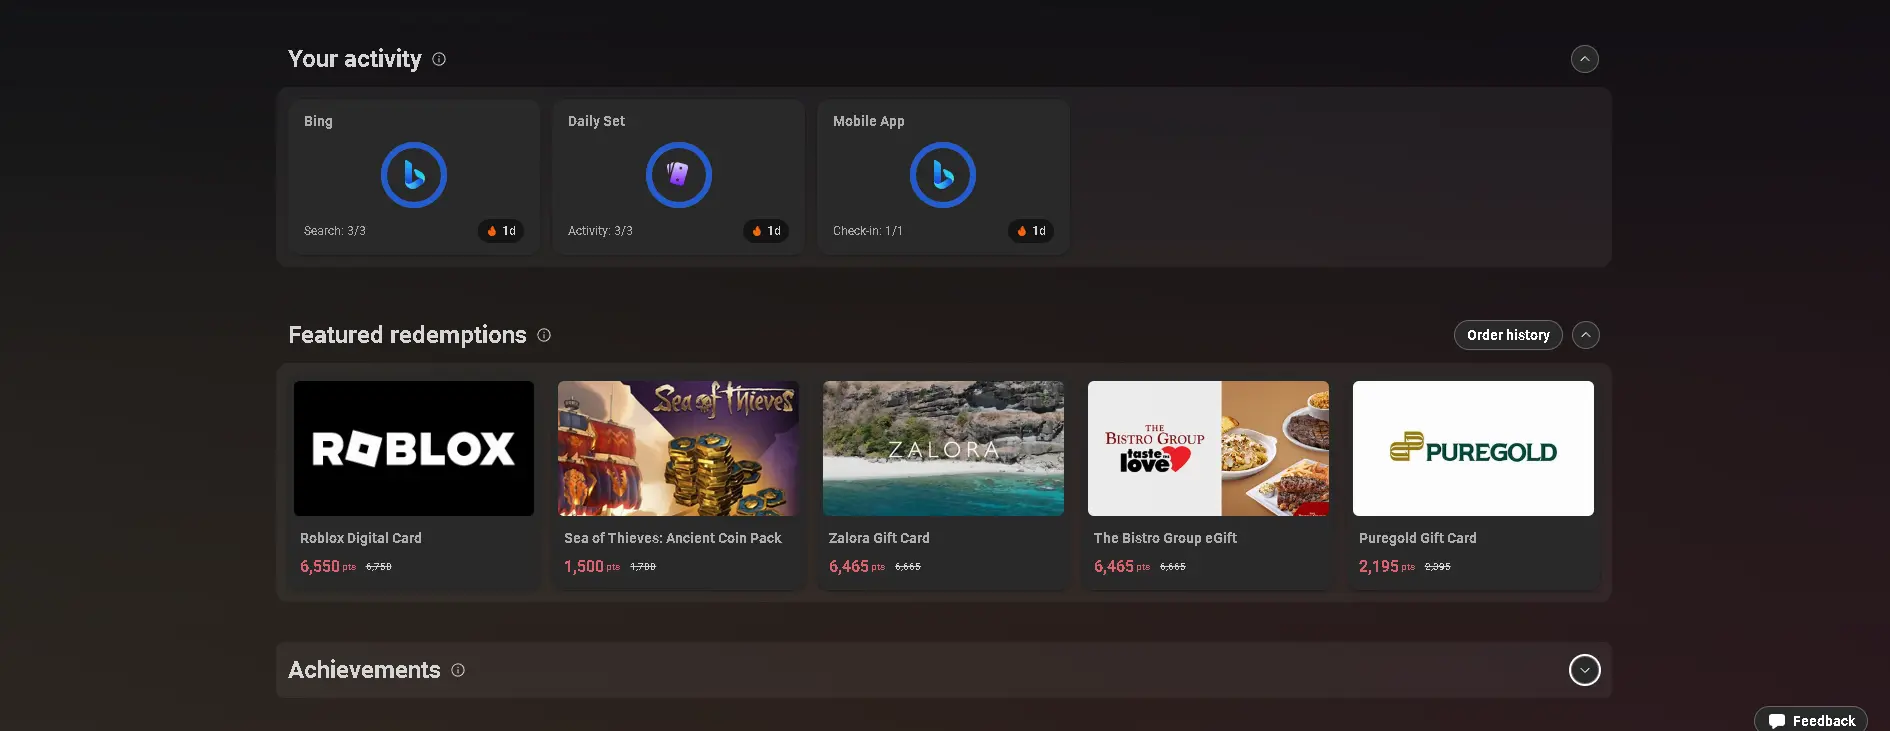
Task: Click the crossed-out 6,750 Roblox price
Action: coord(379,567)
